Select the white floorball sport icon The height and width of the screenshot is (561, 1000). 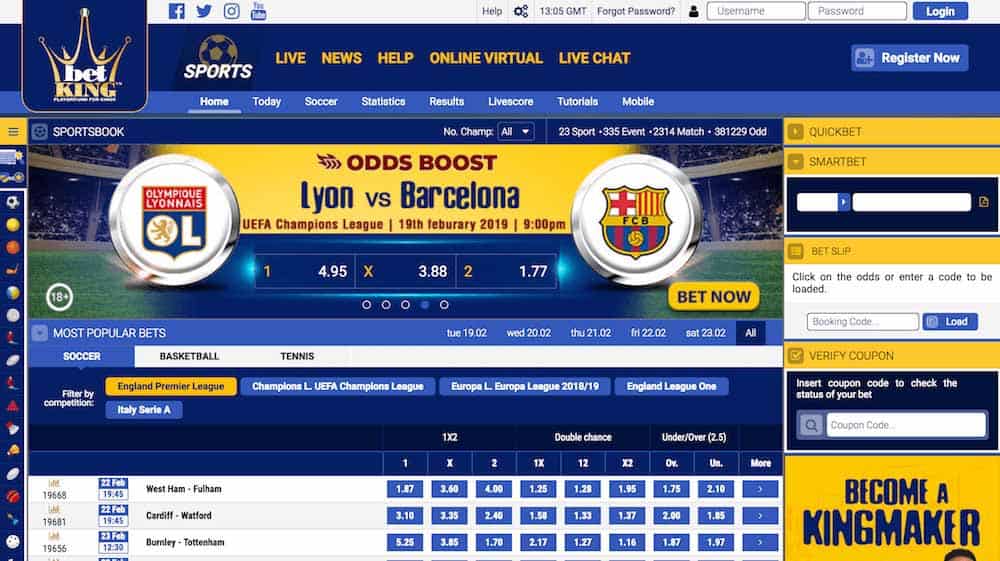13,541
